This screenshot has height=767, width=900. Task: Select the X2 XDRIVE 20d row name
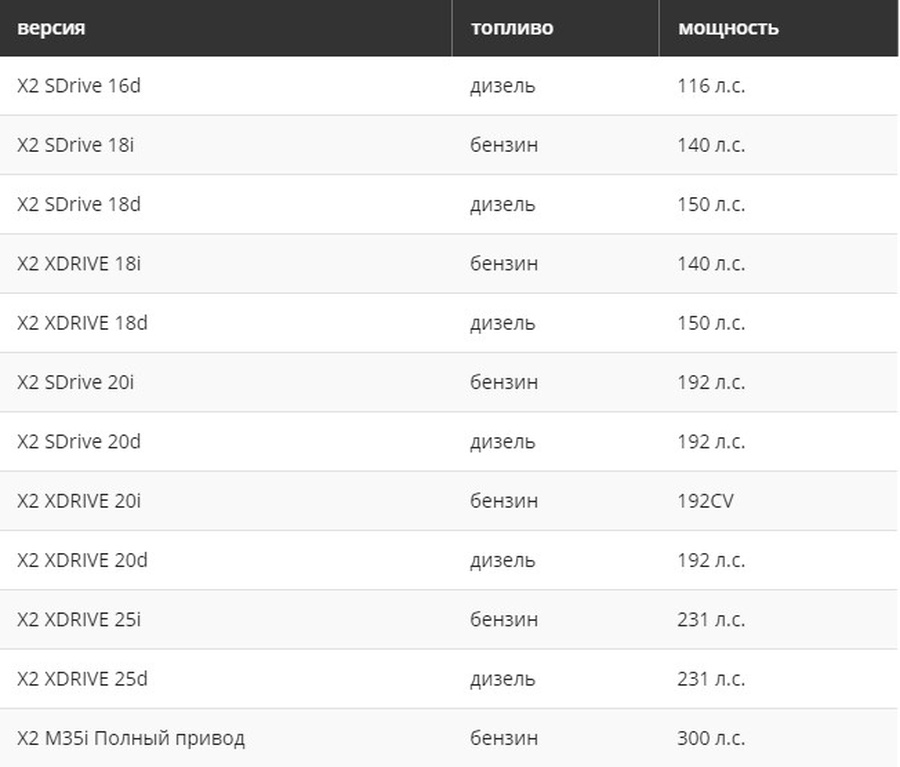(82, 560)
